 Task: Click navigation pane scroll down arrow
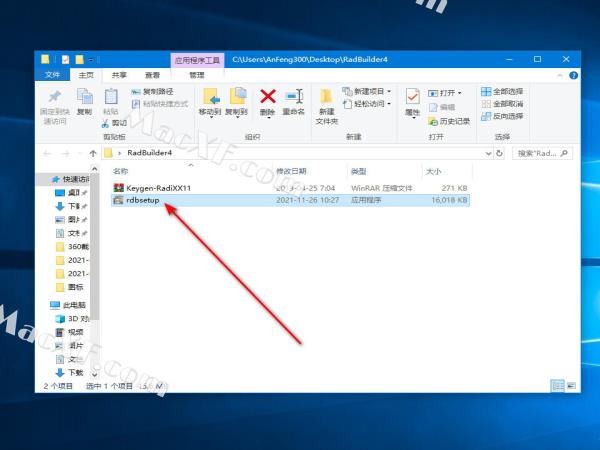tap(95, 375)
